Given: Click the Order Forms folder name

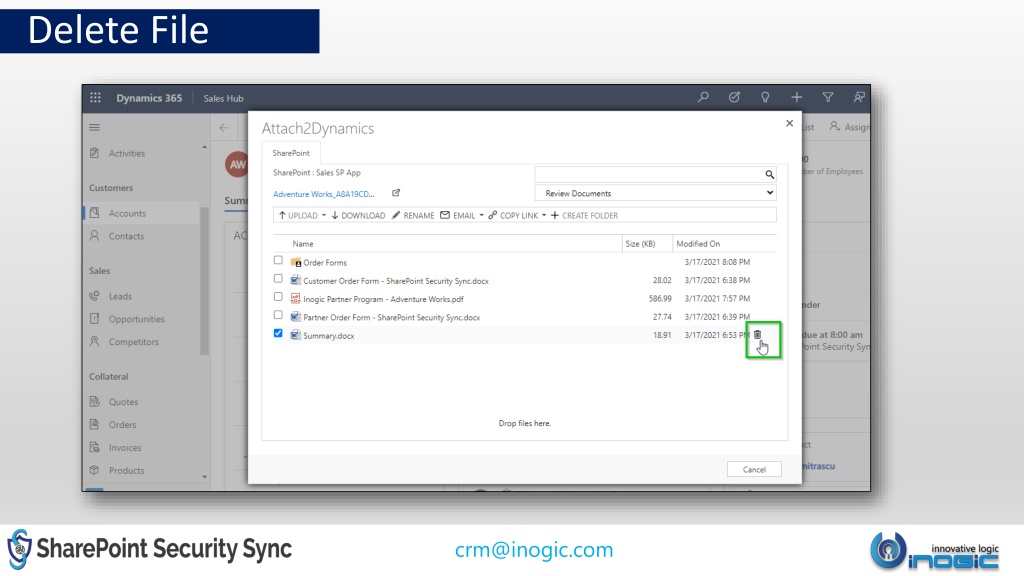Looking at the screenshot, I should (x=325, y=263).
